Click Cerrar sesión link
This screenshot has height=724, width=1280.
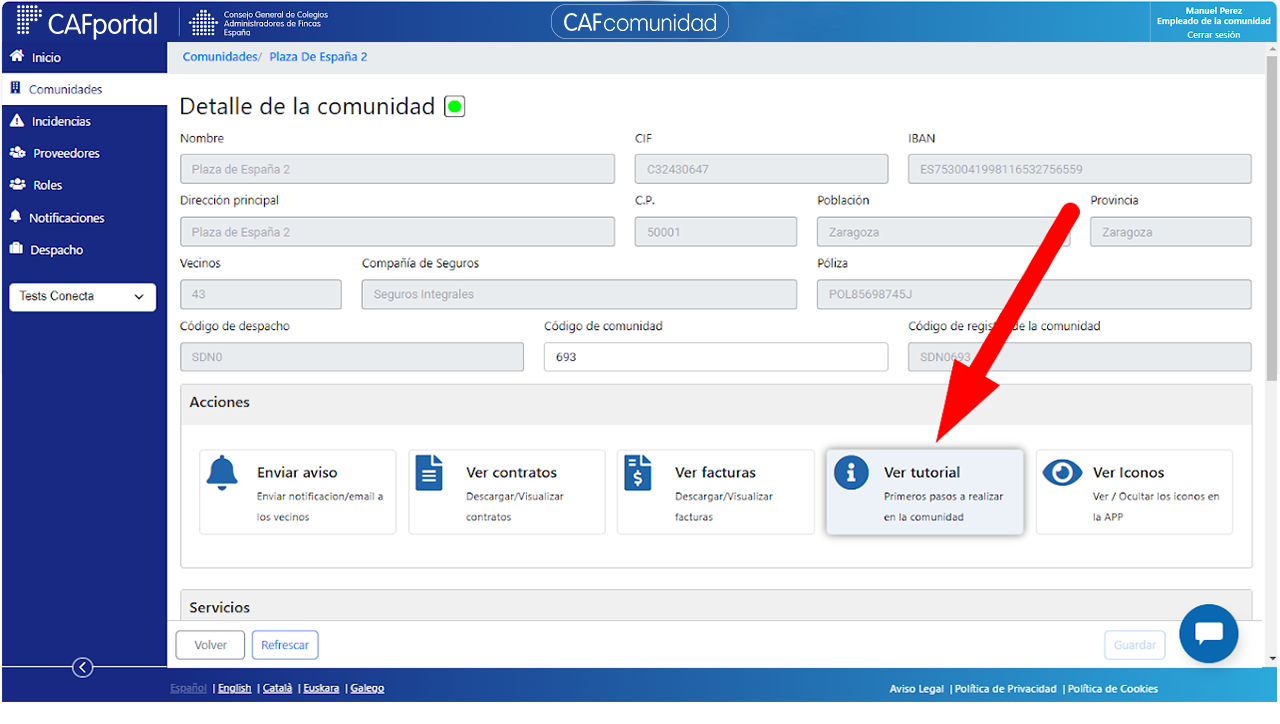[x=1214, y=35]
